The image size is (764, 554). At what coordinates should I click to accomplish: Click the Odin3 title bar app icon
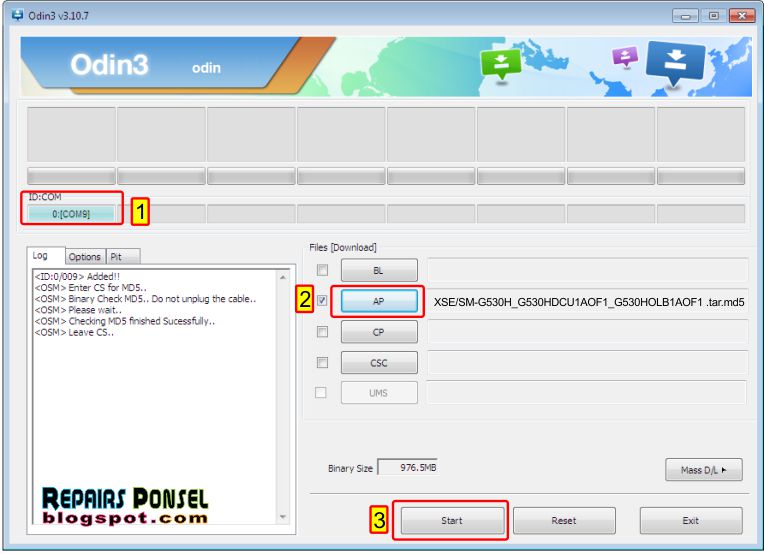click(17, 16)
